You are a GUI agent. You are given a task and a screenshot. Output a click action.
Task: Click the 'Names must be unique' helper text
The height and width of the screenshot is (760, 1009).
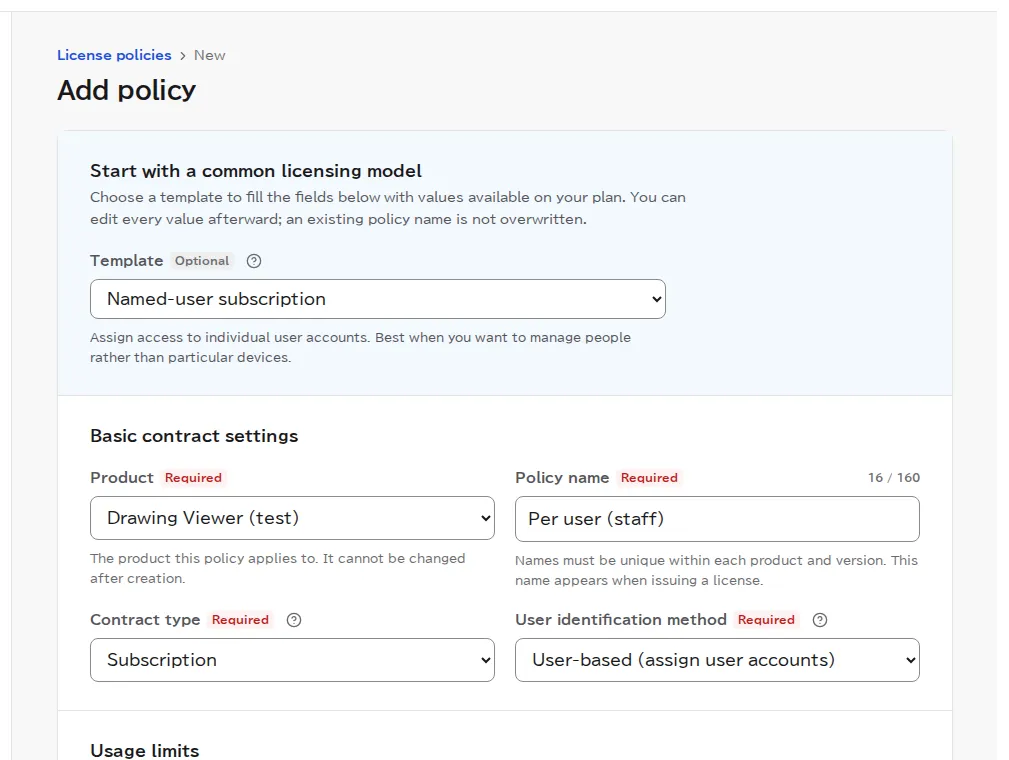[716, 570]
